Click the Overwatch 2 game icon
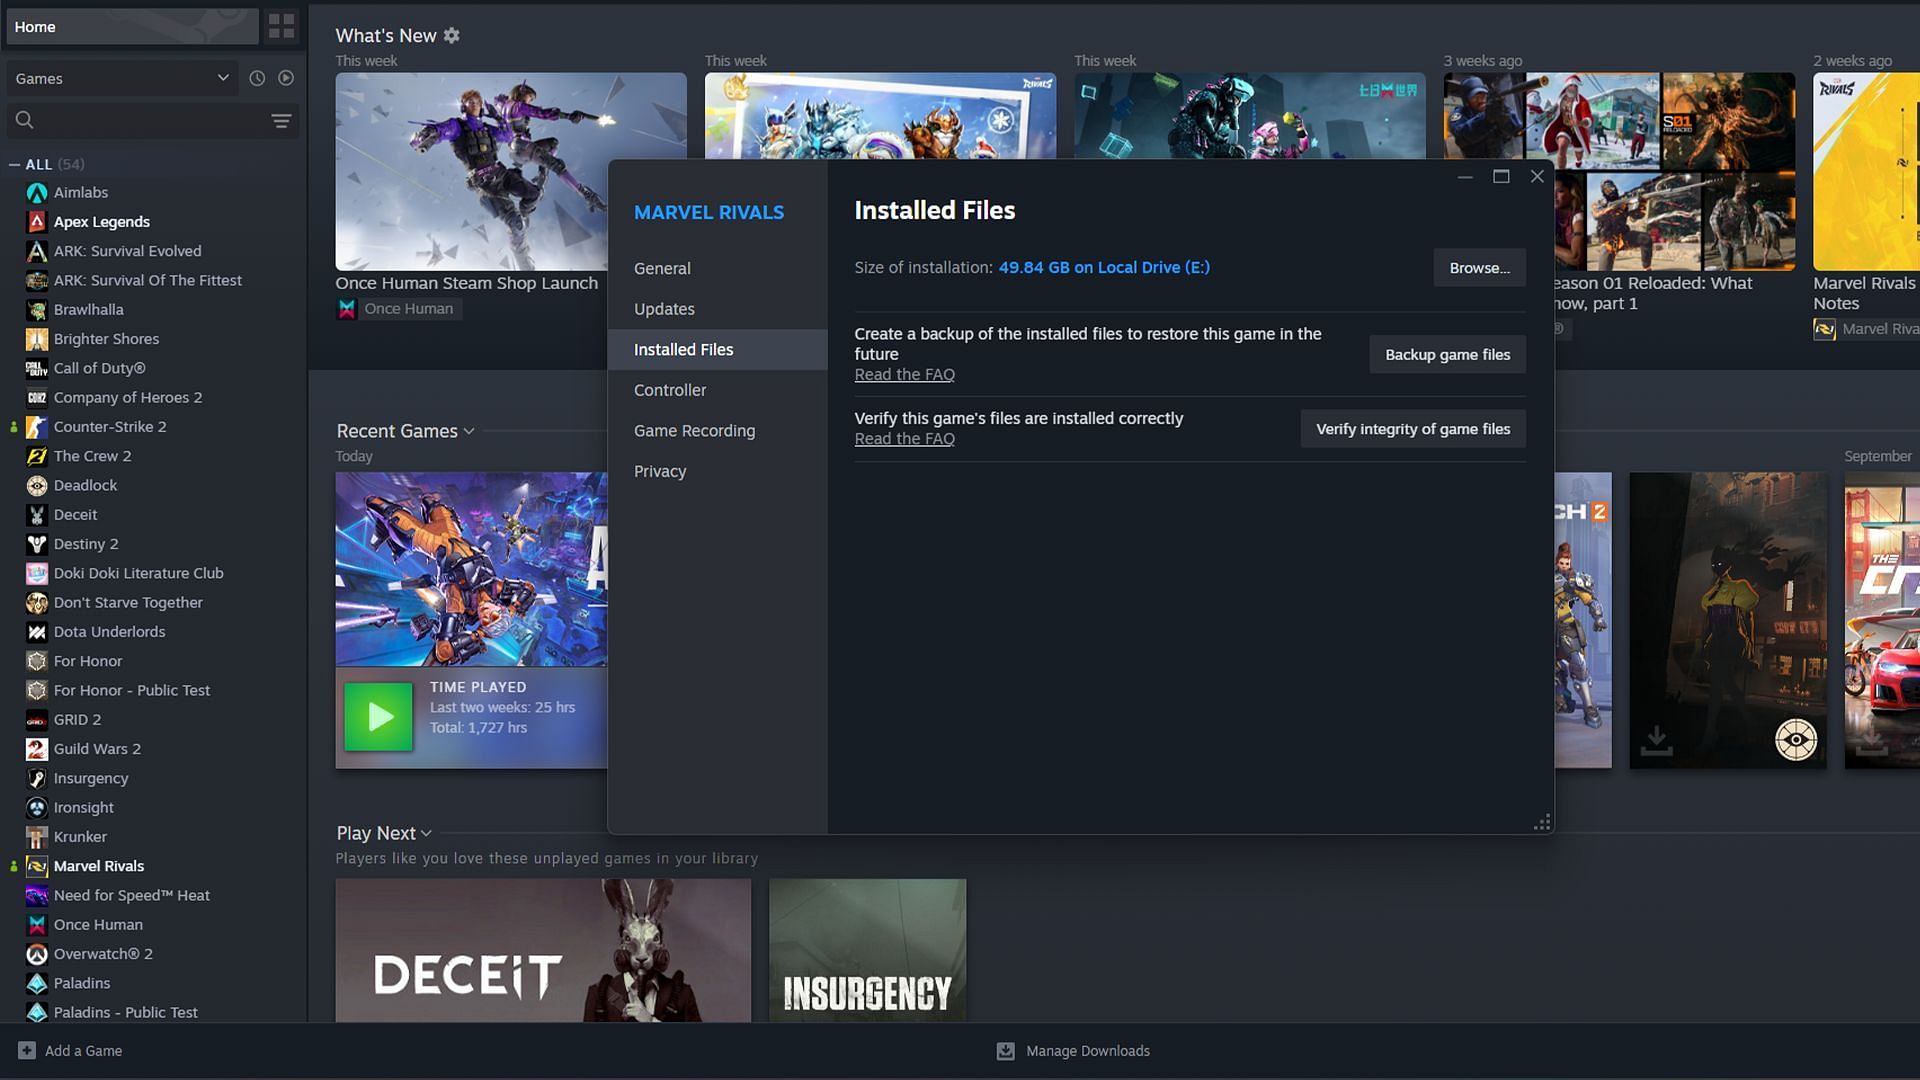The height and width of the screenshot is (1080, 1920). pyautogui.click(x=37, y=954)
